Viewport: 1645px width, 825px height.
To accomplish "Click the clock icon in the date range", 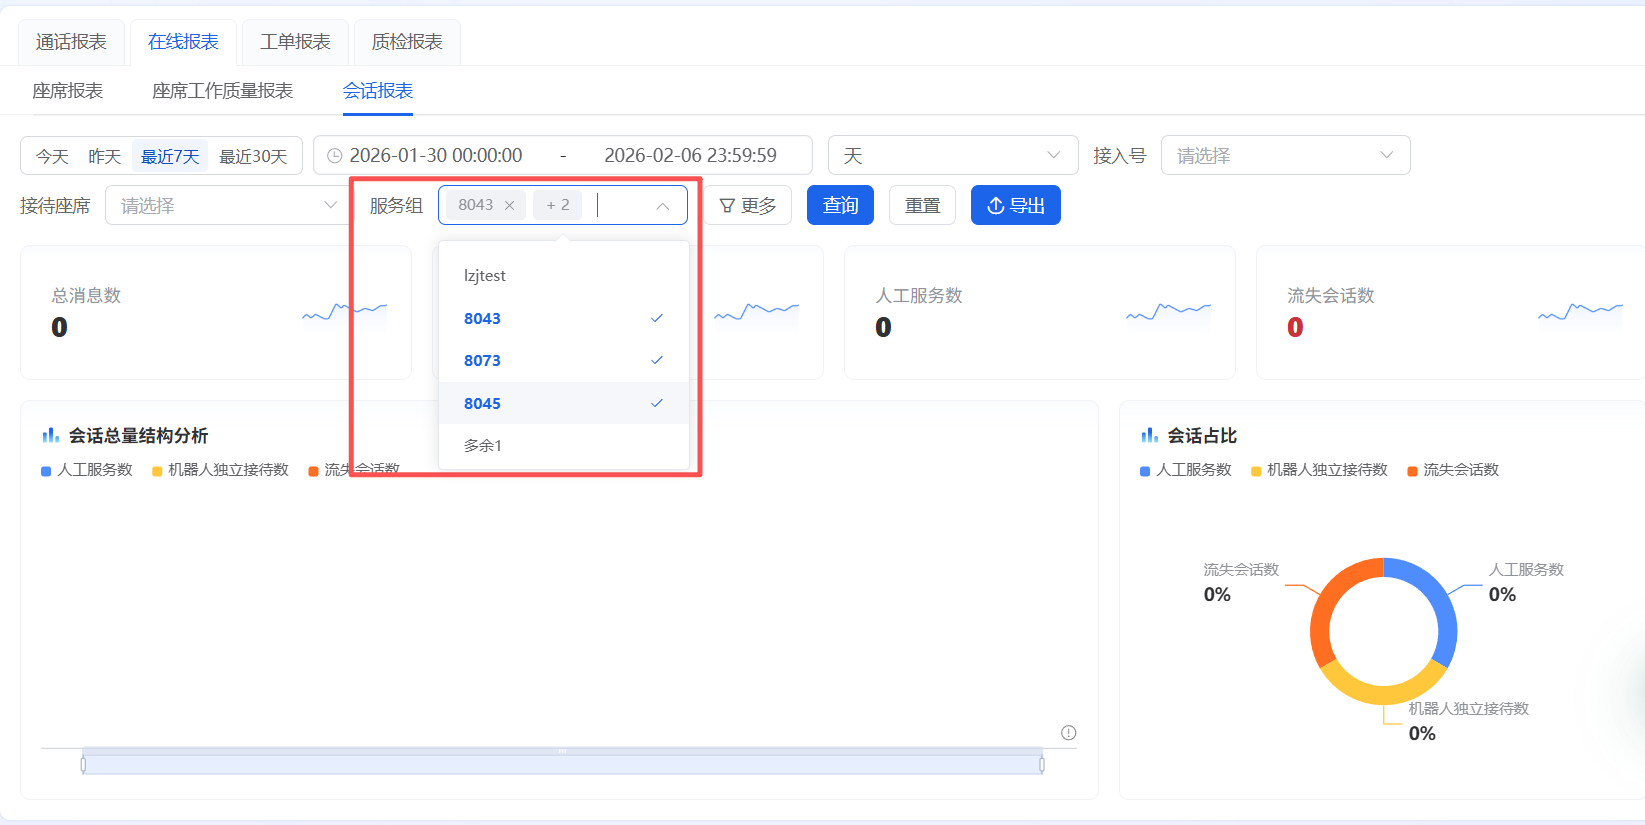I will 335,156.
